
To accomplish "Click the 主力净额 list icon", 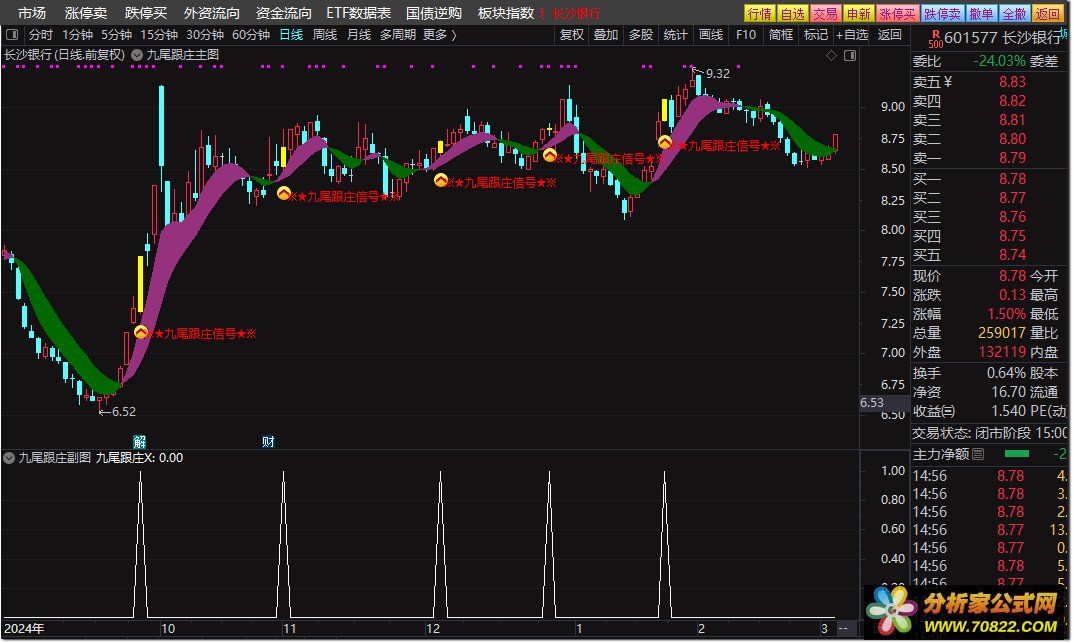I will [978, 454].
